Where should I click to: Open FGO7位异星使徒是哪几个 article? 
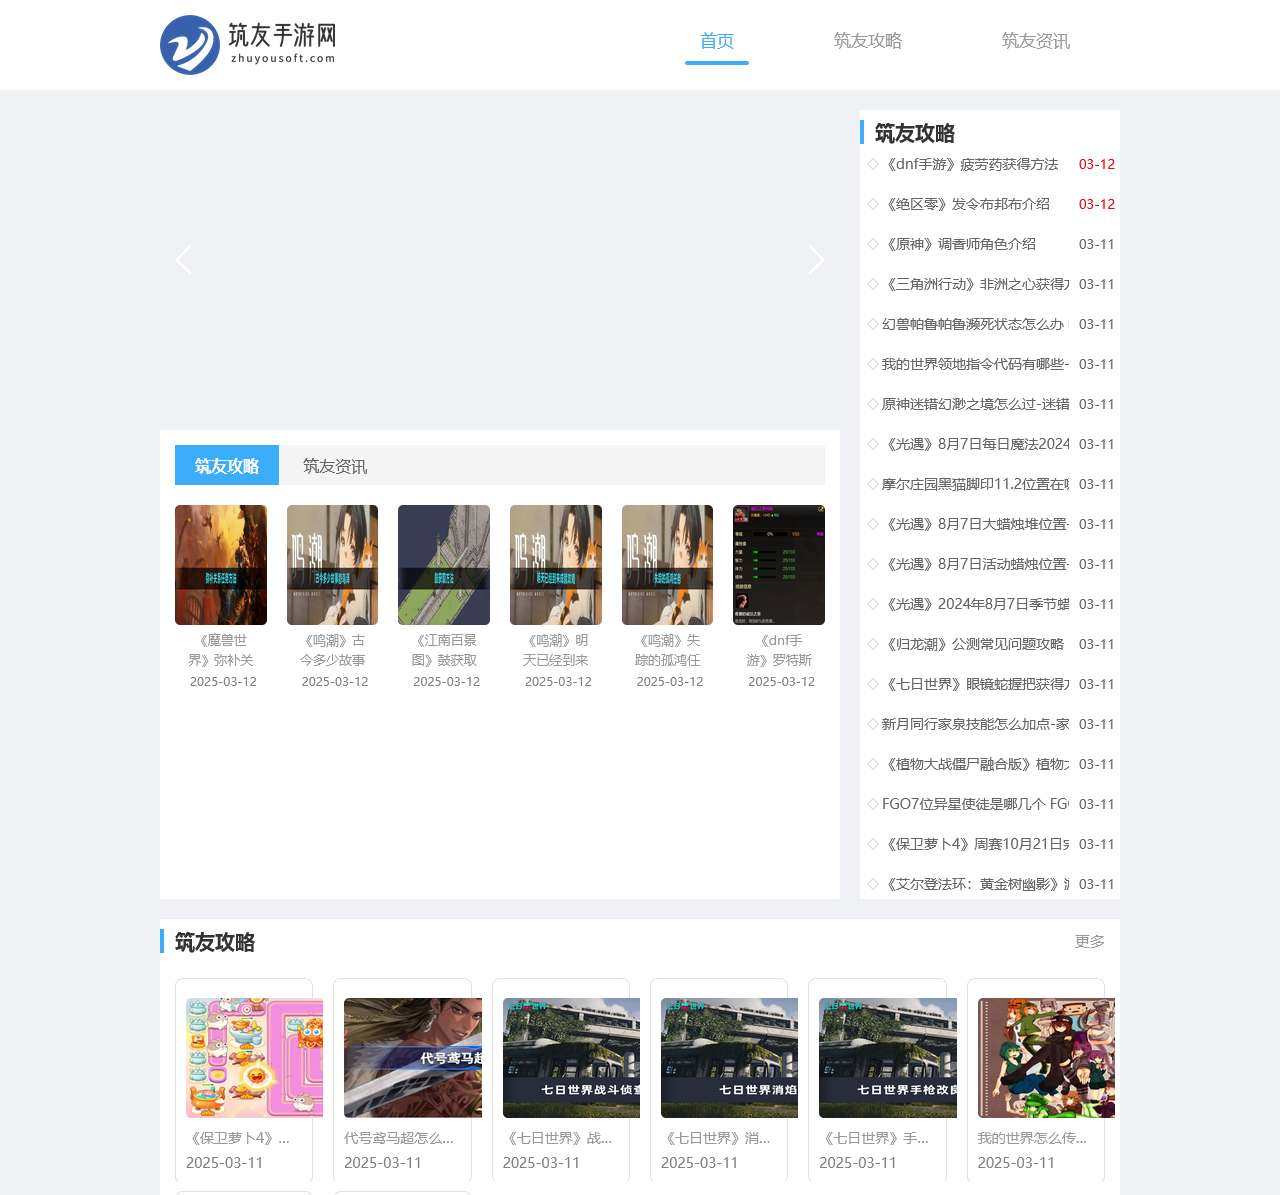coord(975,804)
